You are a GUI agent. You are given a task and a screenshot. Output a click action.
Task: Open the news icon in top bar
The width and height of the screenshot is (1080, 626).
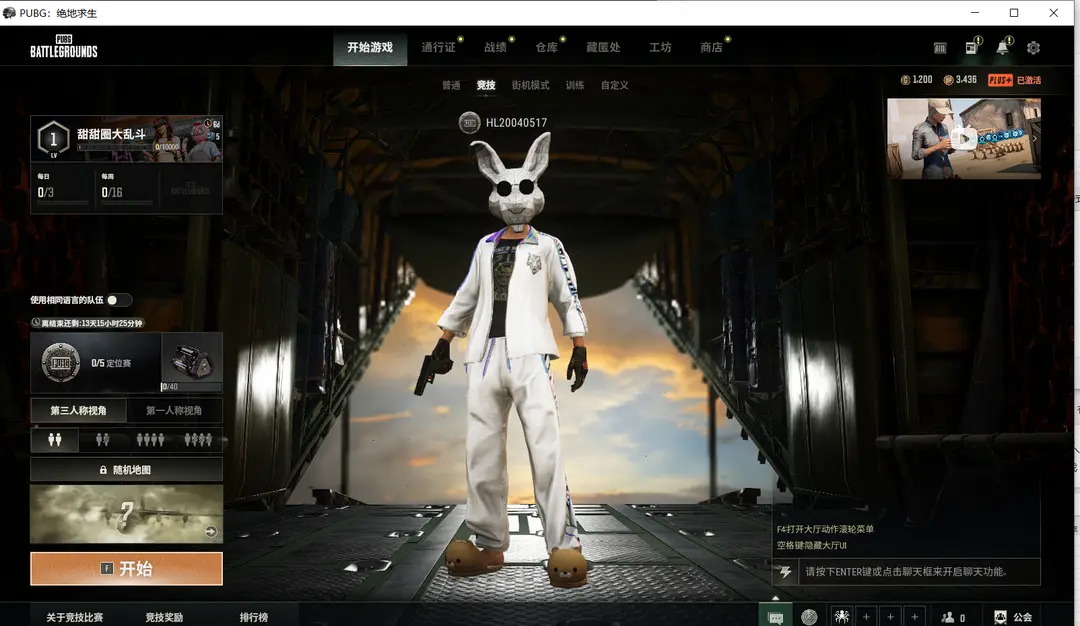pyautogui.click(x=971, y=48)
